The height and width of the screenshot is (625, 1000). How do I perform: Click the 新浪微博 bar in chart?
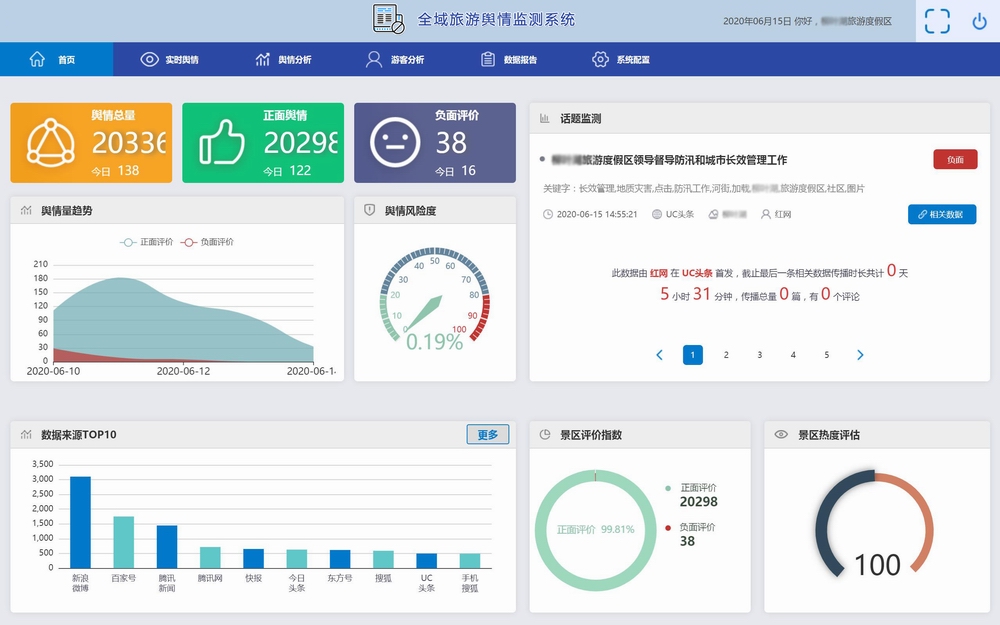pyautogui.click(x=80, y=522)
